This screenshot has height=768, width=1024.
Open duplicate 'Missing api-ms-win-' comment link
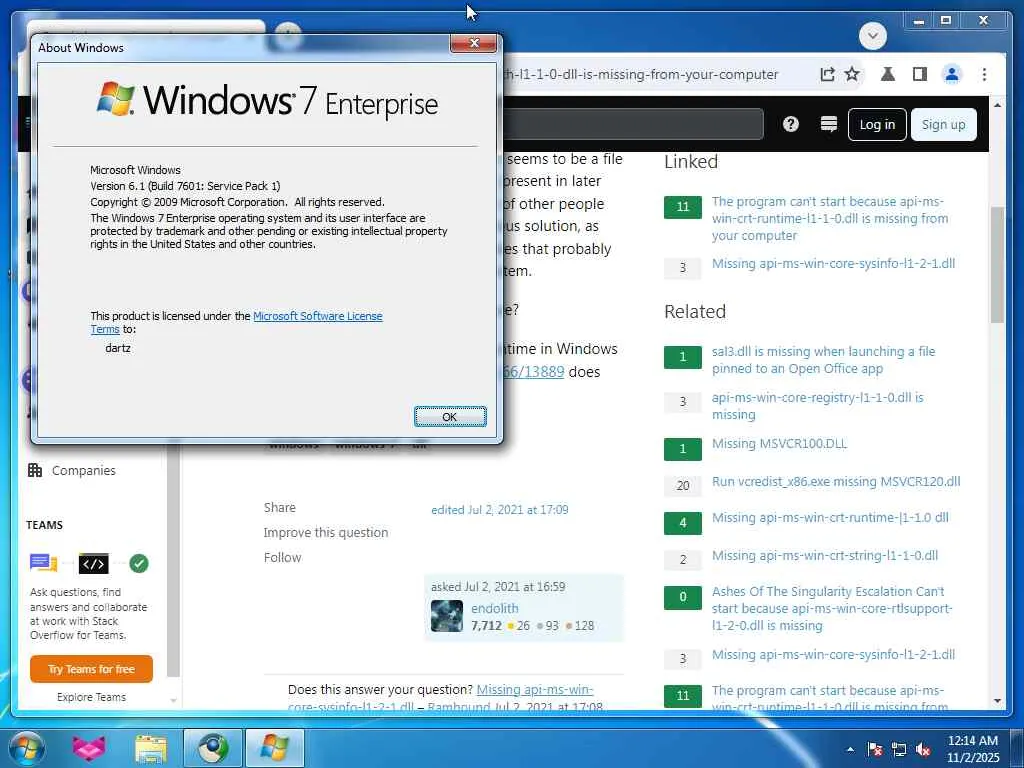click(535, 689)
